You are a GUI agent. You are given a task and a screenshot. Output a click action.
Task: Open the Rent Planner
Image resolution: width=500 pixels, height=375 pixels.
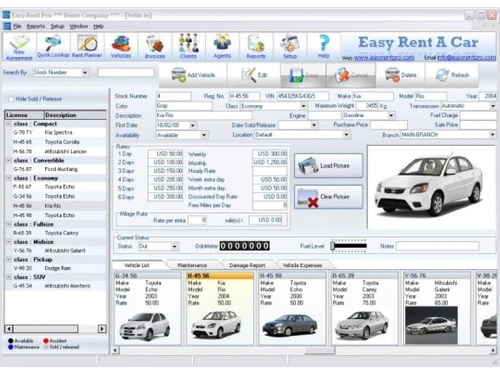[87, 47]
